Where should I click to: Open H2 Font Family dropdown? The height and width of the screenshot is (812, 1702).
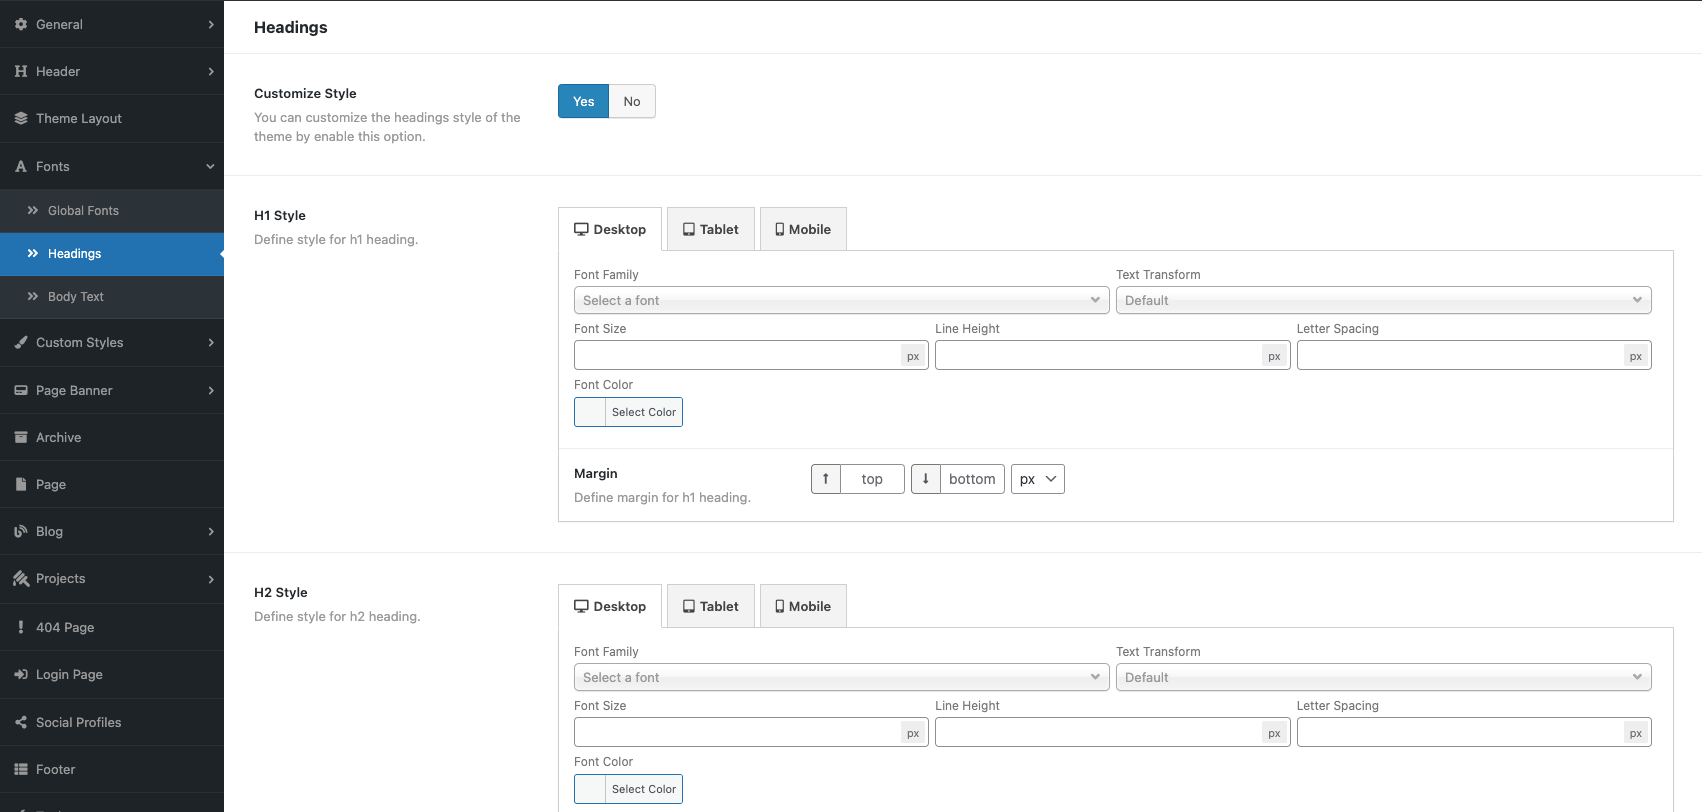click(x=841, y=677)
